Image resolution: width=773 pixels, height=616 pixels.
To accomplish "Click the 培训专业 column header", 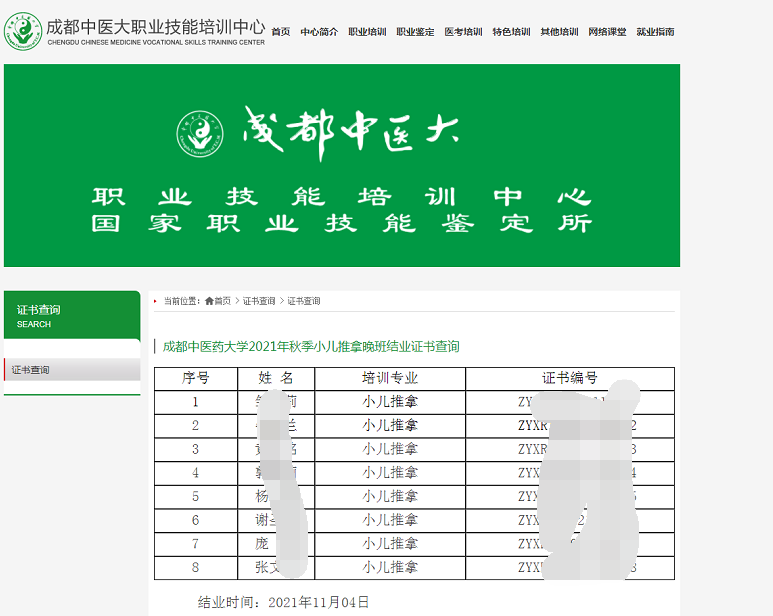I will coord(390,378).
